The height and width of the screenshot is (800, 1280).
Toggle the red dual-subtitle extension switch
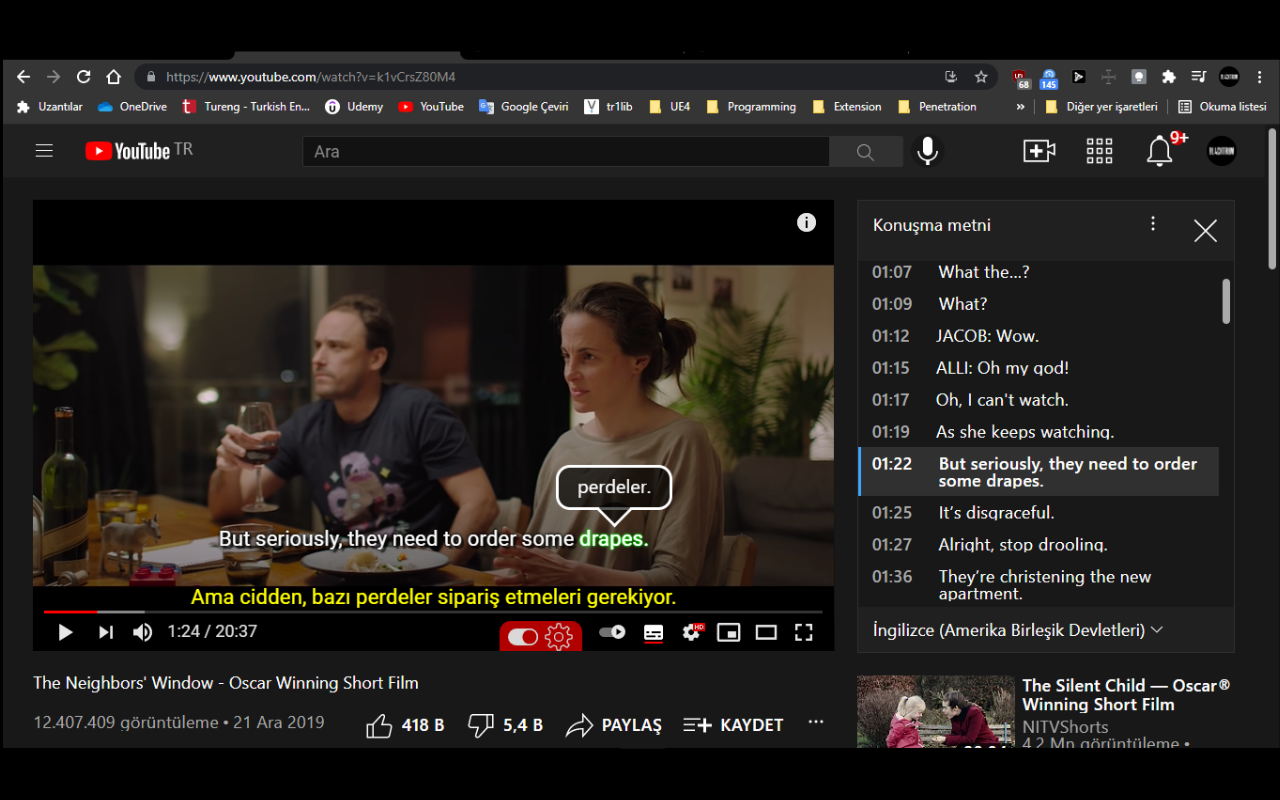tap(523, 637)
